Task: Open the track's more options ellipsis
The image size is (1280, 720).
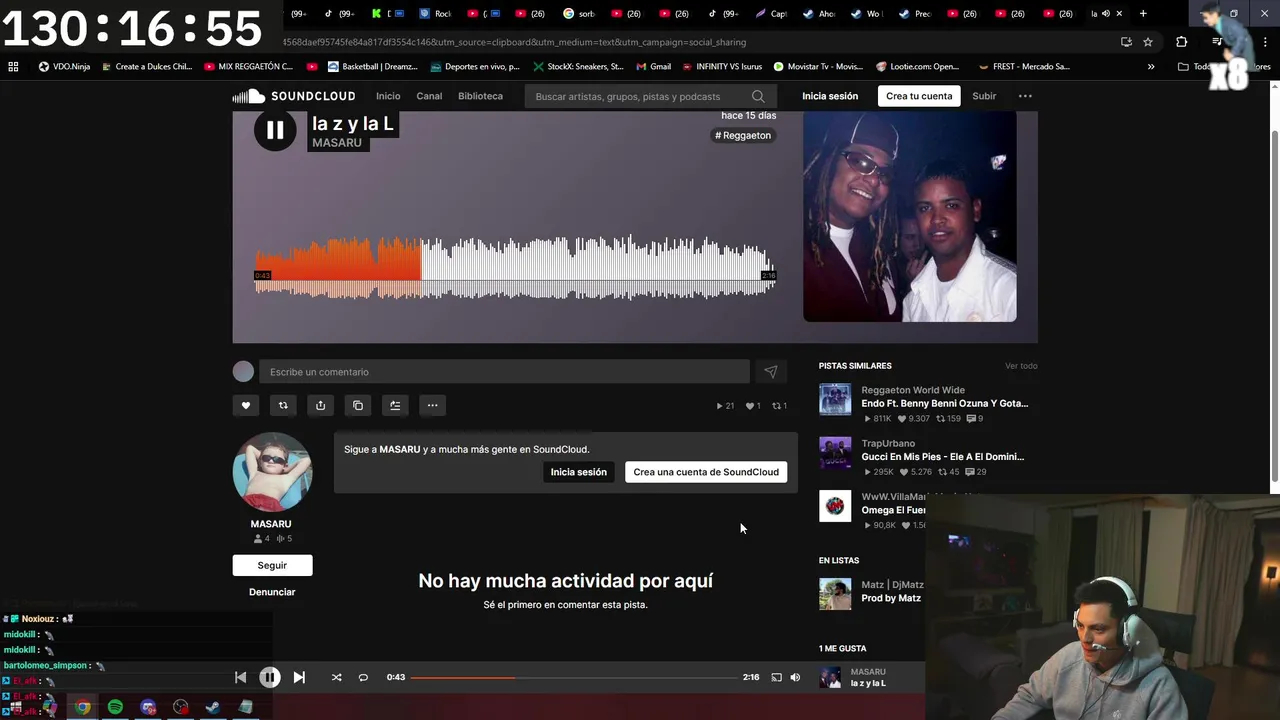Action: pyautogui.click(x=432, y=405)
